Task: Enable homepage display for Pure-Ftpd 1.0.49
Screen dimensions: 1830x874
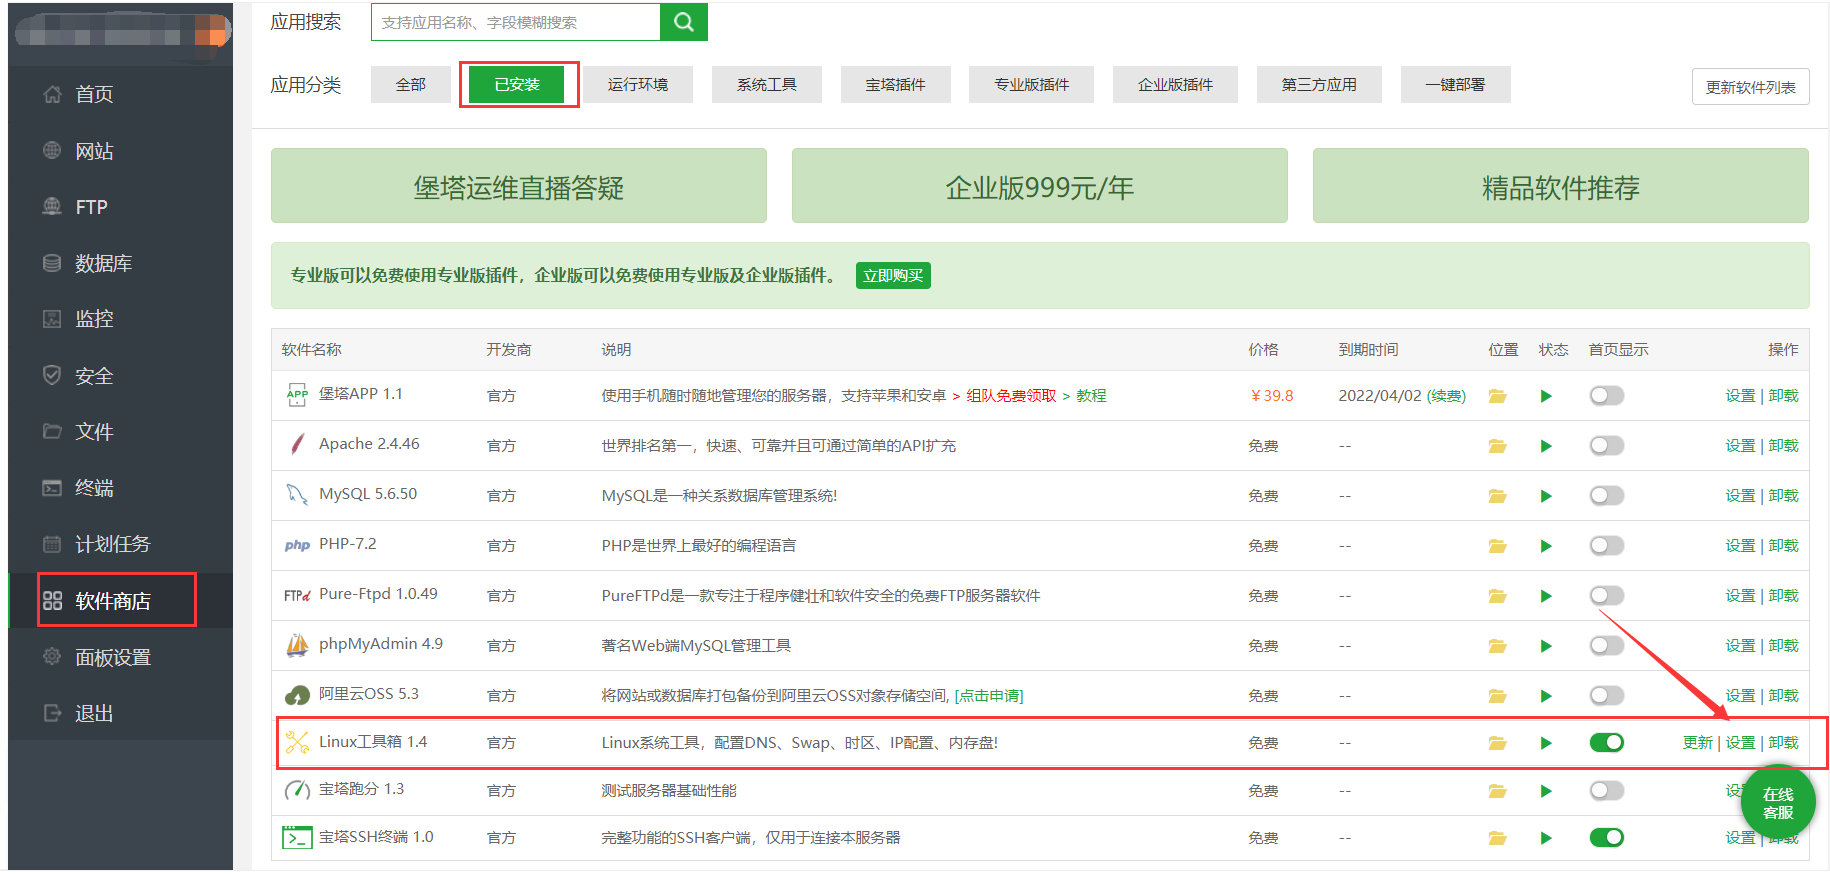Action: coord(1607,596)
